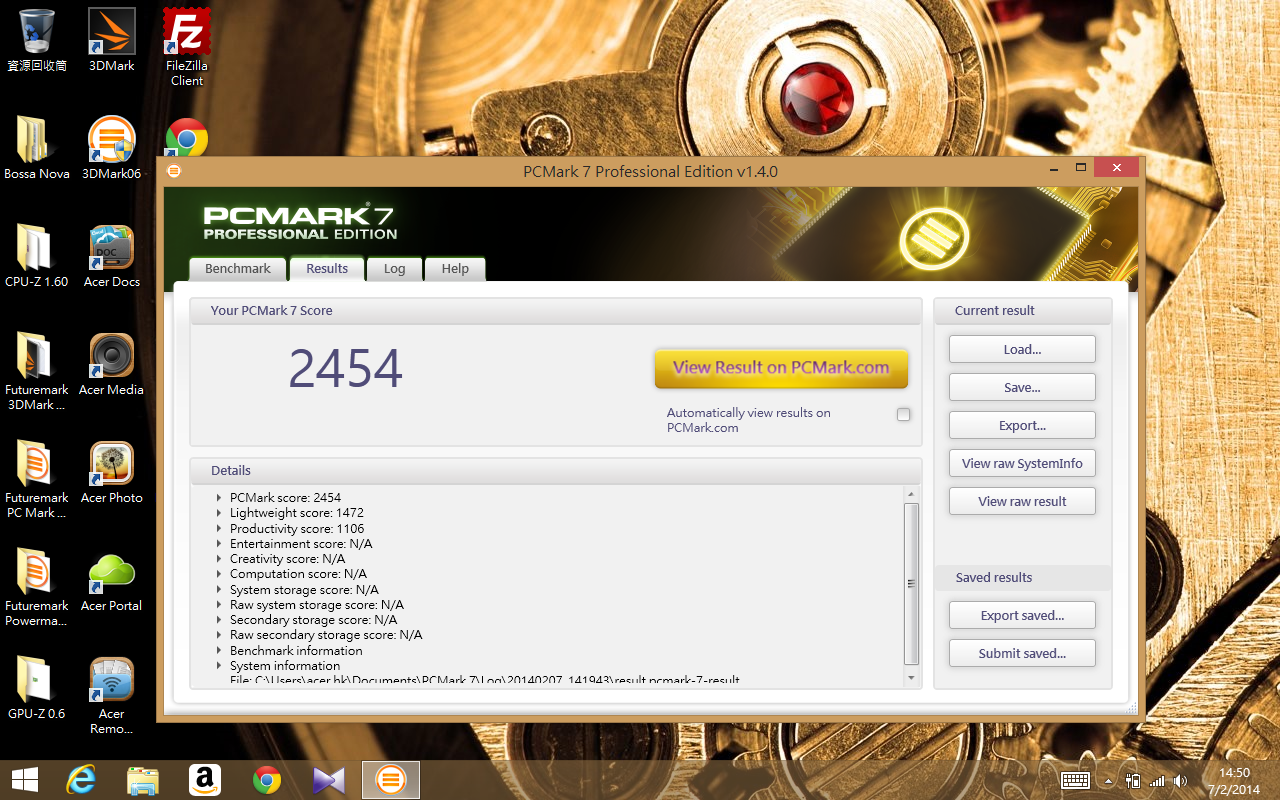
Task: Select the Acer Portal cloud icon
Action: point(112,580)
